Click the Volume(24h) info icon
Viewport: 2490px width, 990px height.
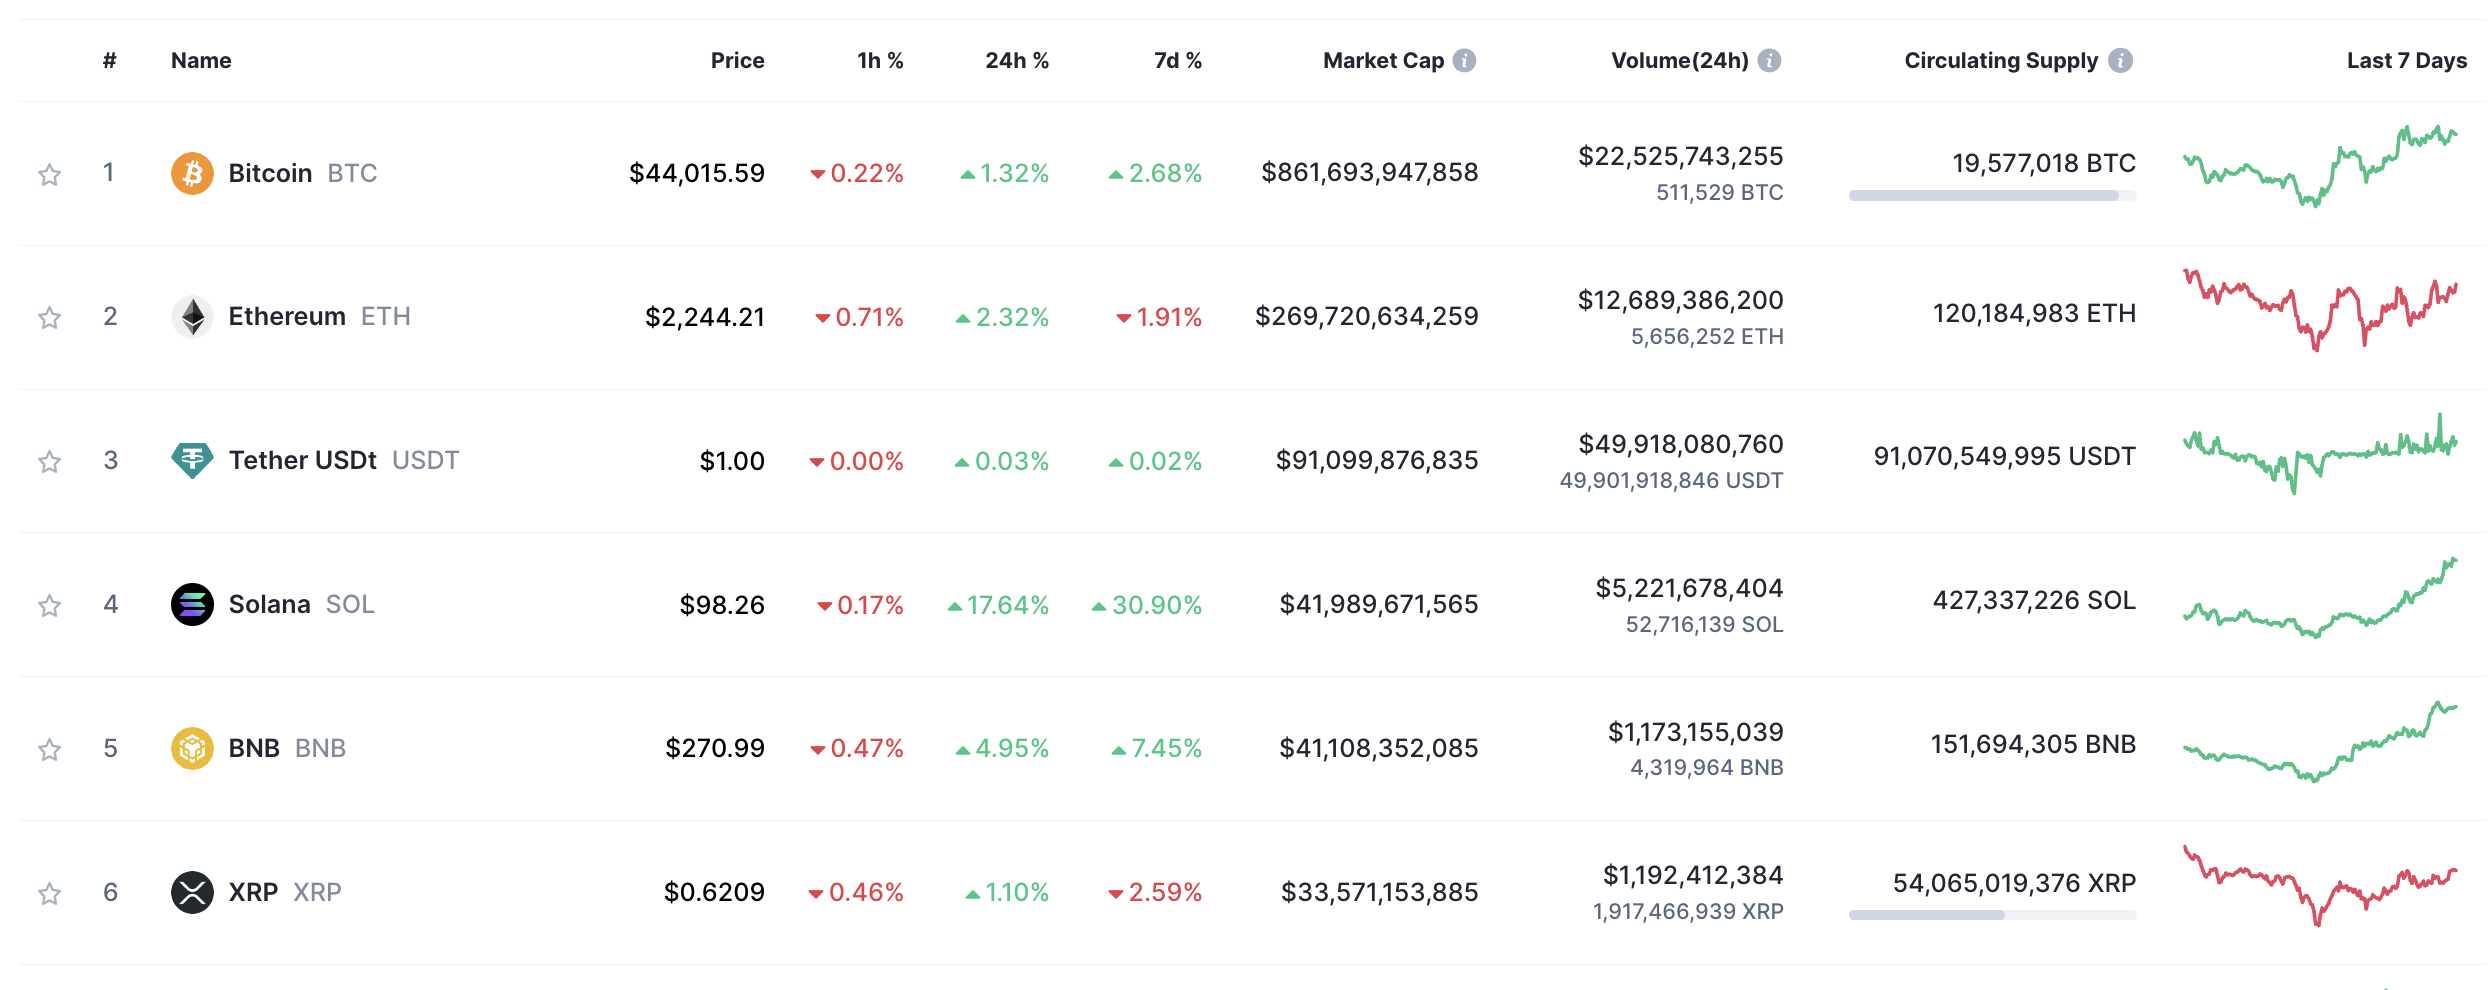click(x=1769, y=60)
